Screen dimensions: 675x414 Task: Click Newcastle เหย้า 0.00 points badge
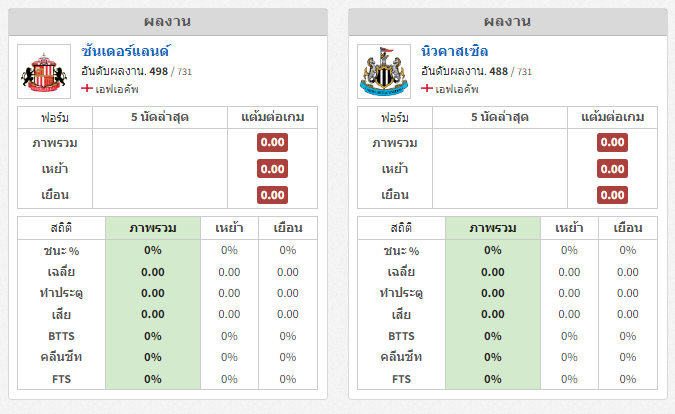click(x=613, y=169)
